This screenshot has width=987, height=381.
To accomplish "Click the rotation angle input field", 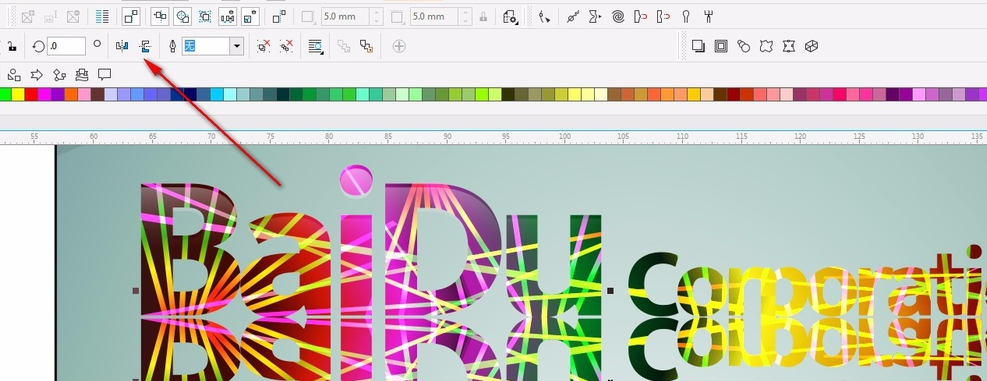I will 66,46.
